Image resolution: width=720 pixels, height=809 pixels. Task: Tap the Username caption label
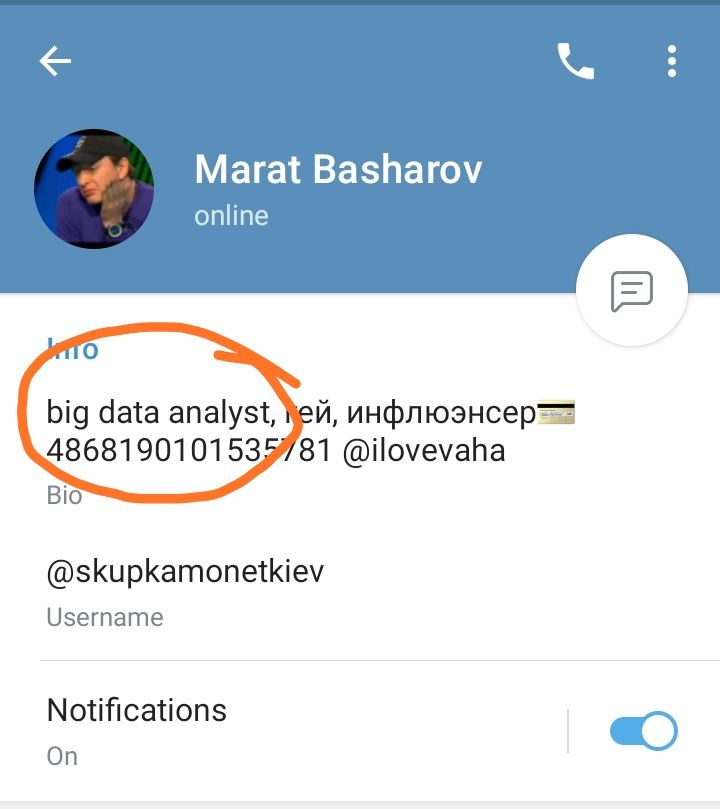(x=105, y=617)
